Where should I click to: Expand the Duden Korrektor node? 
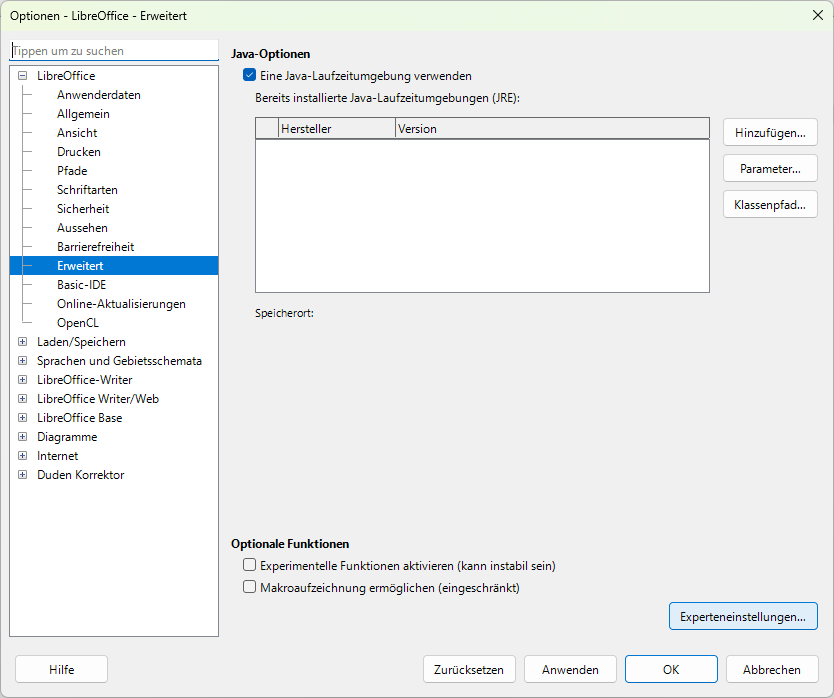pos(23,475)
